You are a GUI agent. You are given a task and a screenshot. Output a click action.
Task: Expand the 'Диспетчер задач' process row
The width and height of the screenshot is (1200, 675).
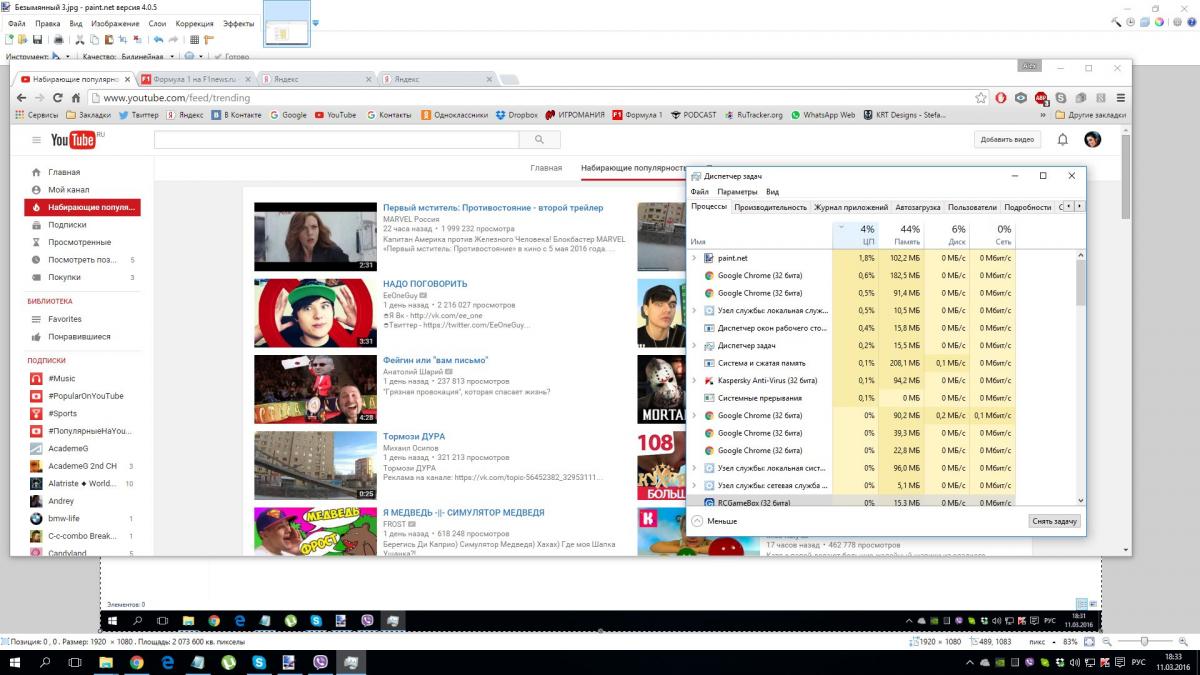click(694, 345)
